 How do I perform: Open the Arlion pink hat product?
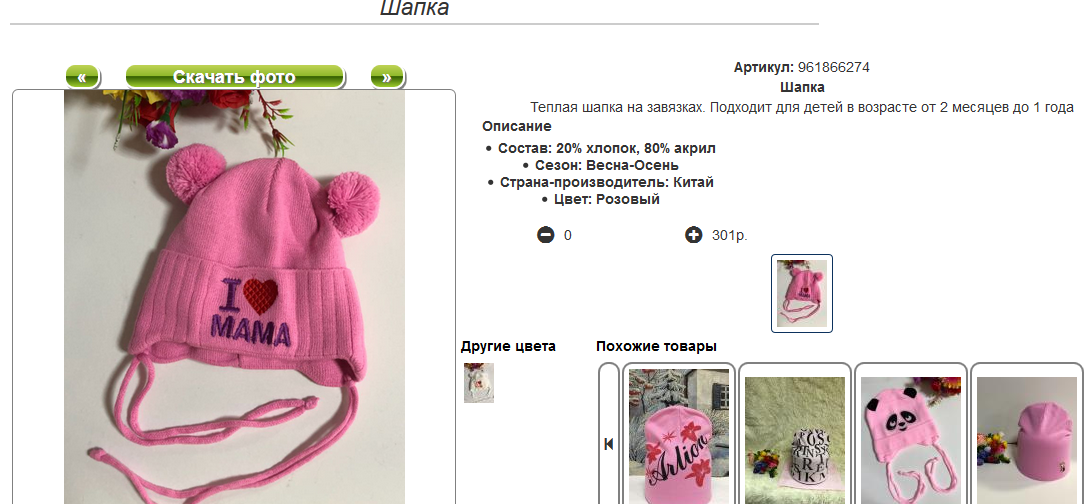[678, 436]
